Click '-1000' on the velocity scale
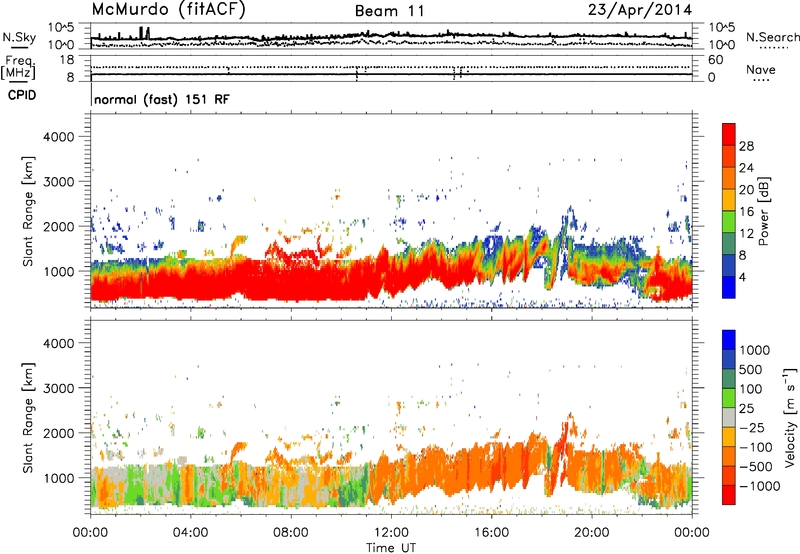 759,486
